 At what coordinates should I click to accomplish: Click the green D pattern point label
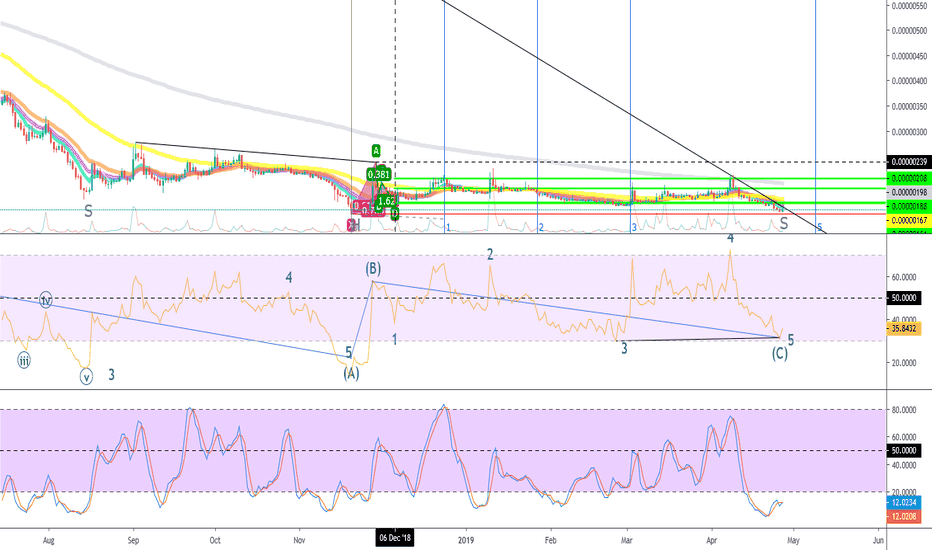(x=395, y=214)
